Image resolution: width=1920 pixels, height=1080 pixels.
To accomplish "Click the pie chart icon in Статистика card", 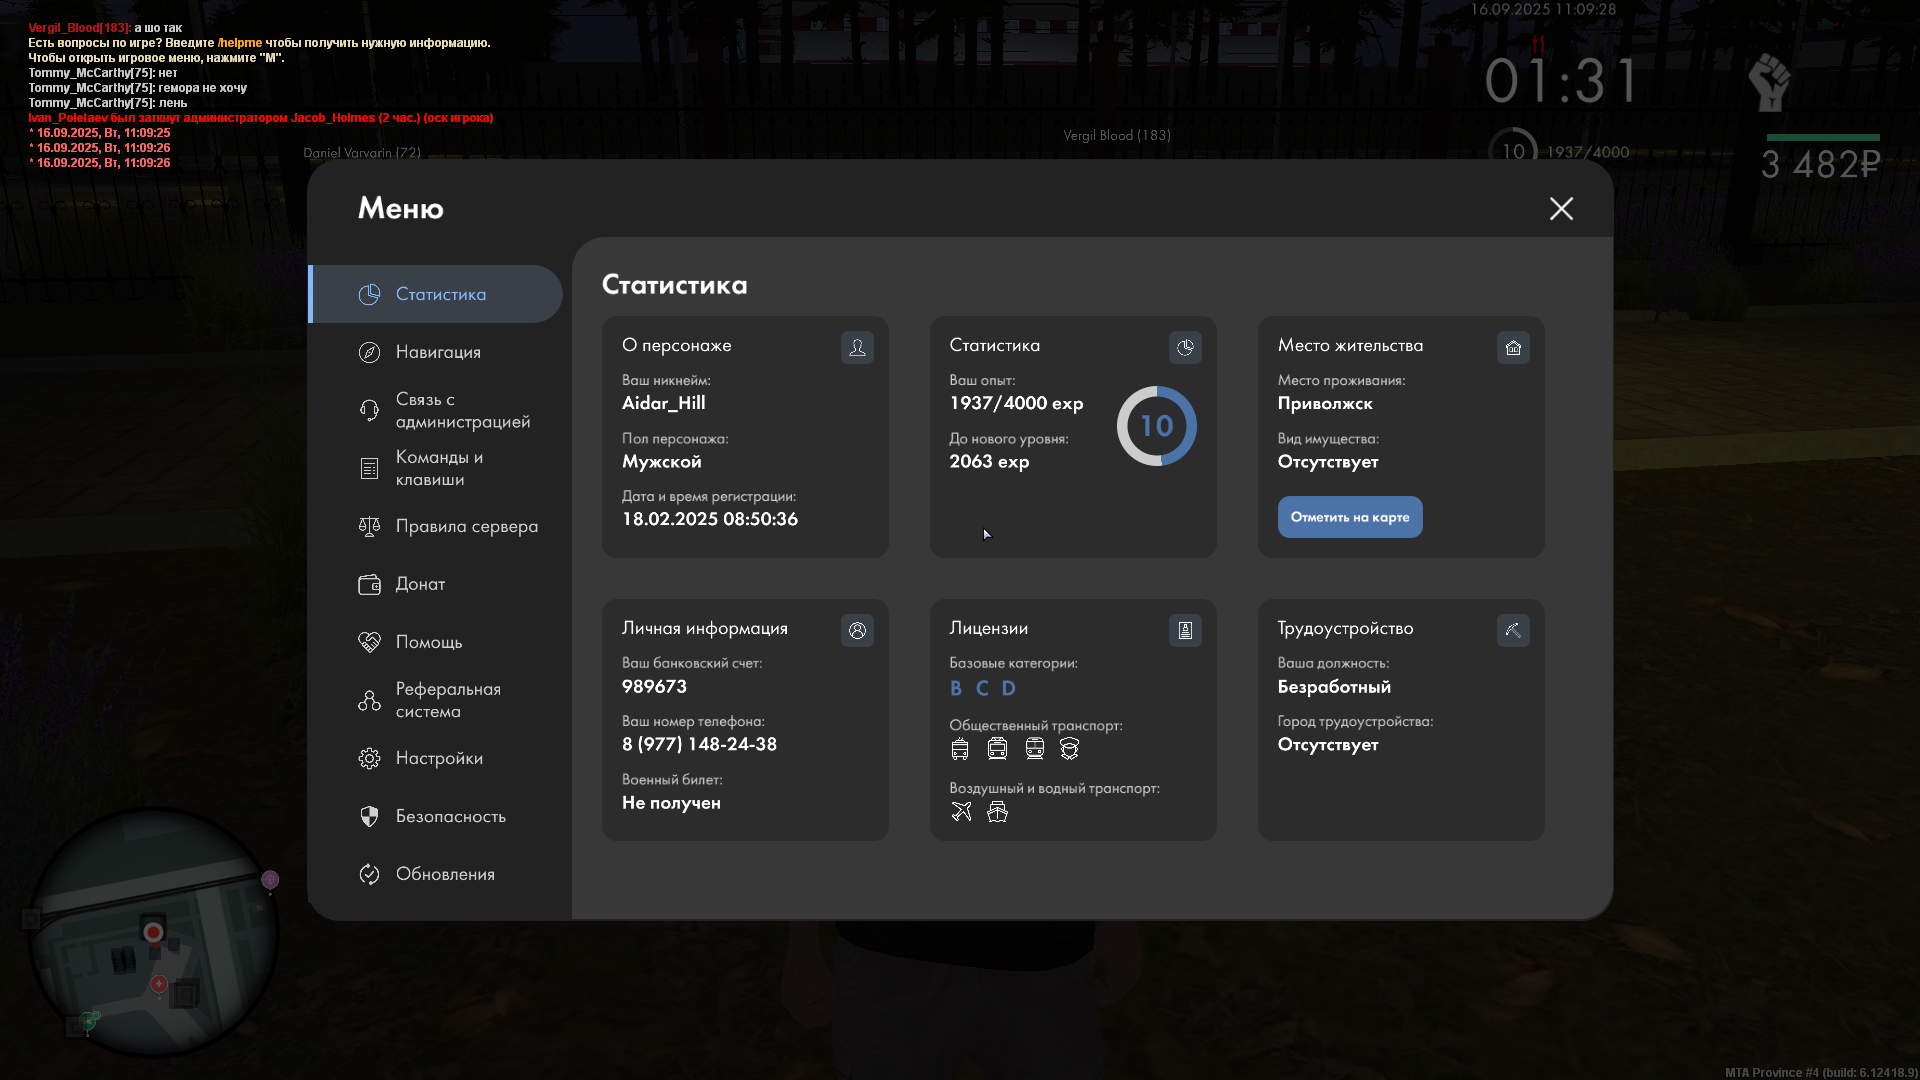I will [x=1185, y=347].
